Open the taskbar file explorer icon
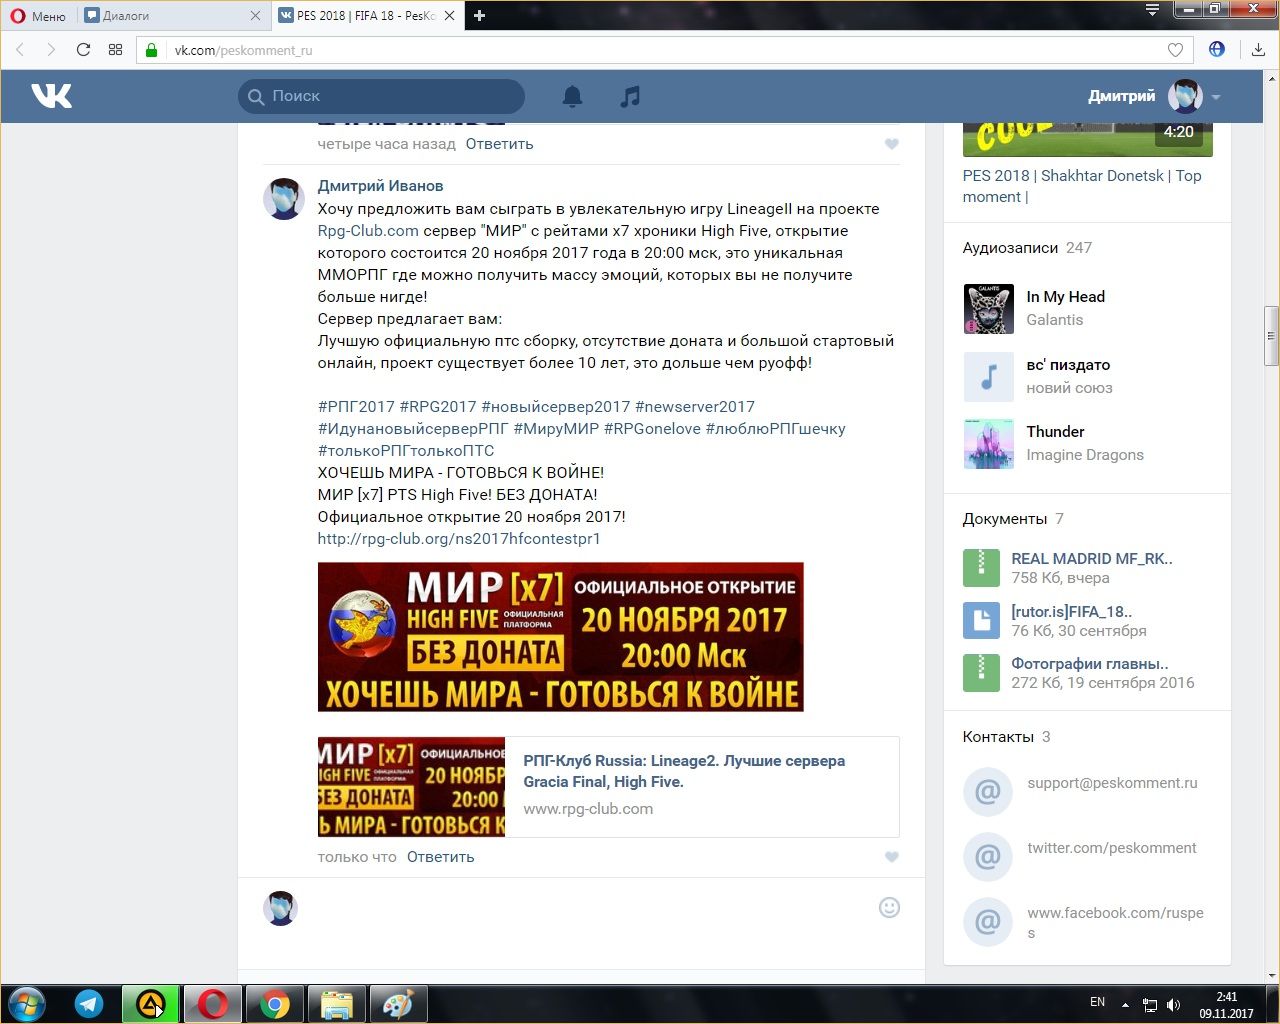This screenshot has width=1280, height=1024. point(336,1004)
